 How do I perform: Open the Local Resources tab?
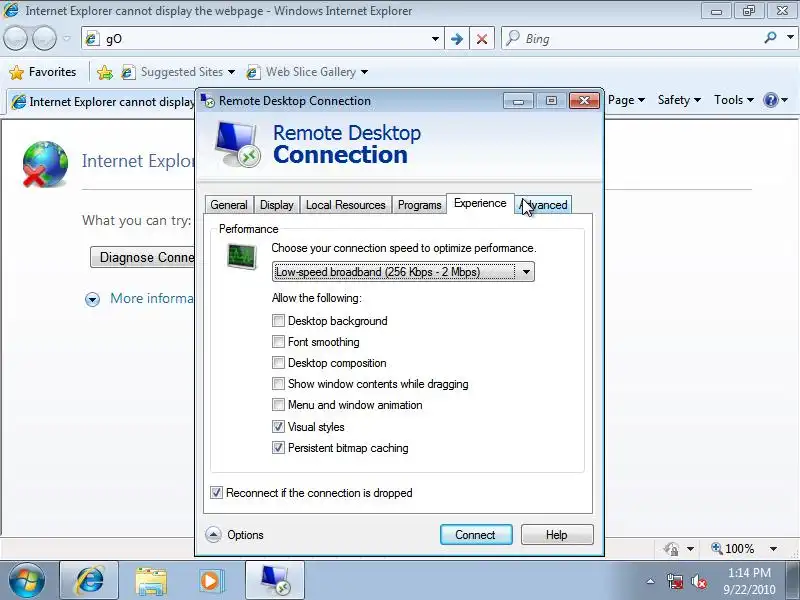[345, 205]
